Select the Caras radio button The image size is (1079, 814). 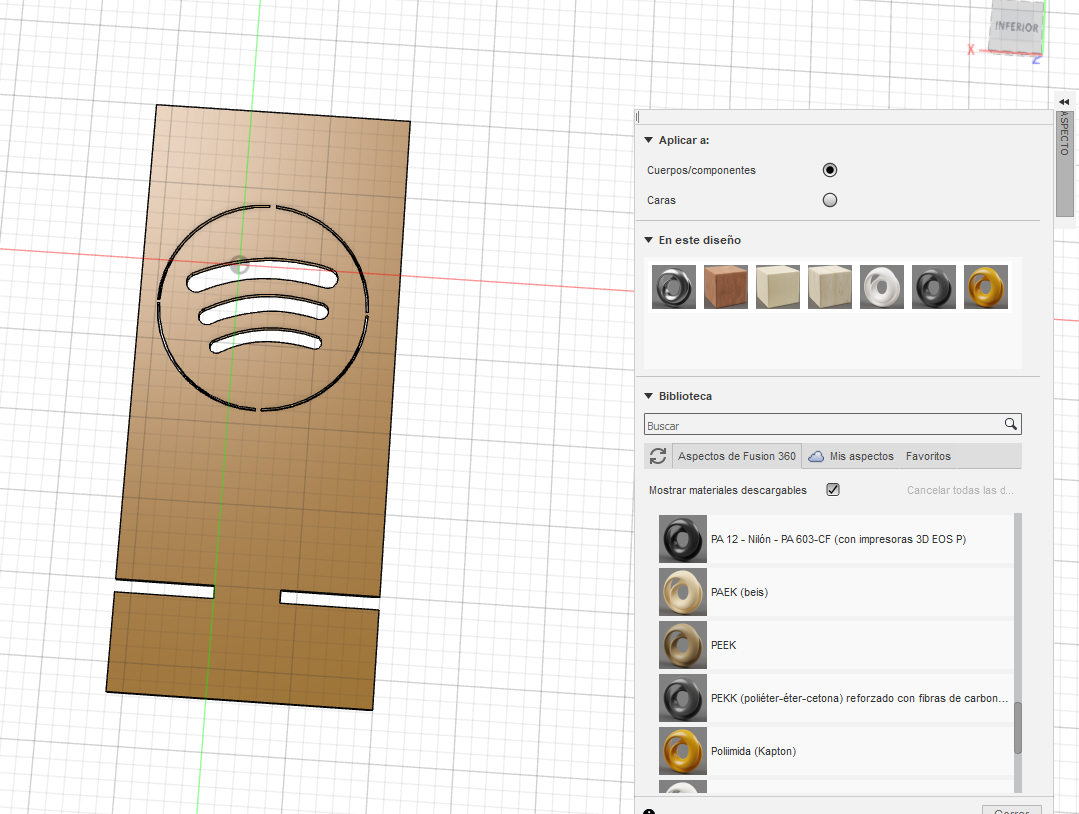point(830,200)
